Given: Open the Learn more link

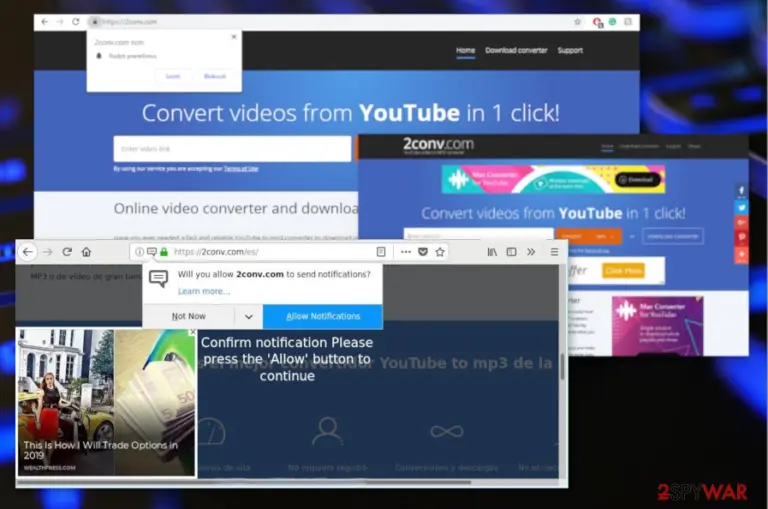Looking at the screenshot, I should [x=204, y=291].
